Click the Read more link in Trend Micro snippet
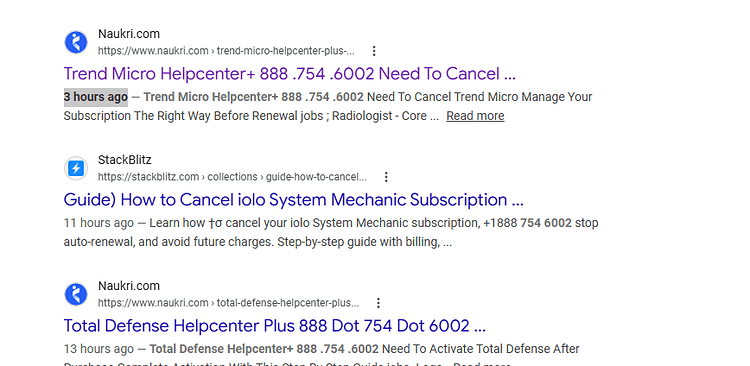 (475, 116)
